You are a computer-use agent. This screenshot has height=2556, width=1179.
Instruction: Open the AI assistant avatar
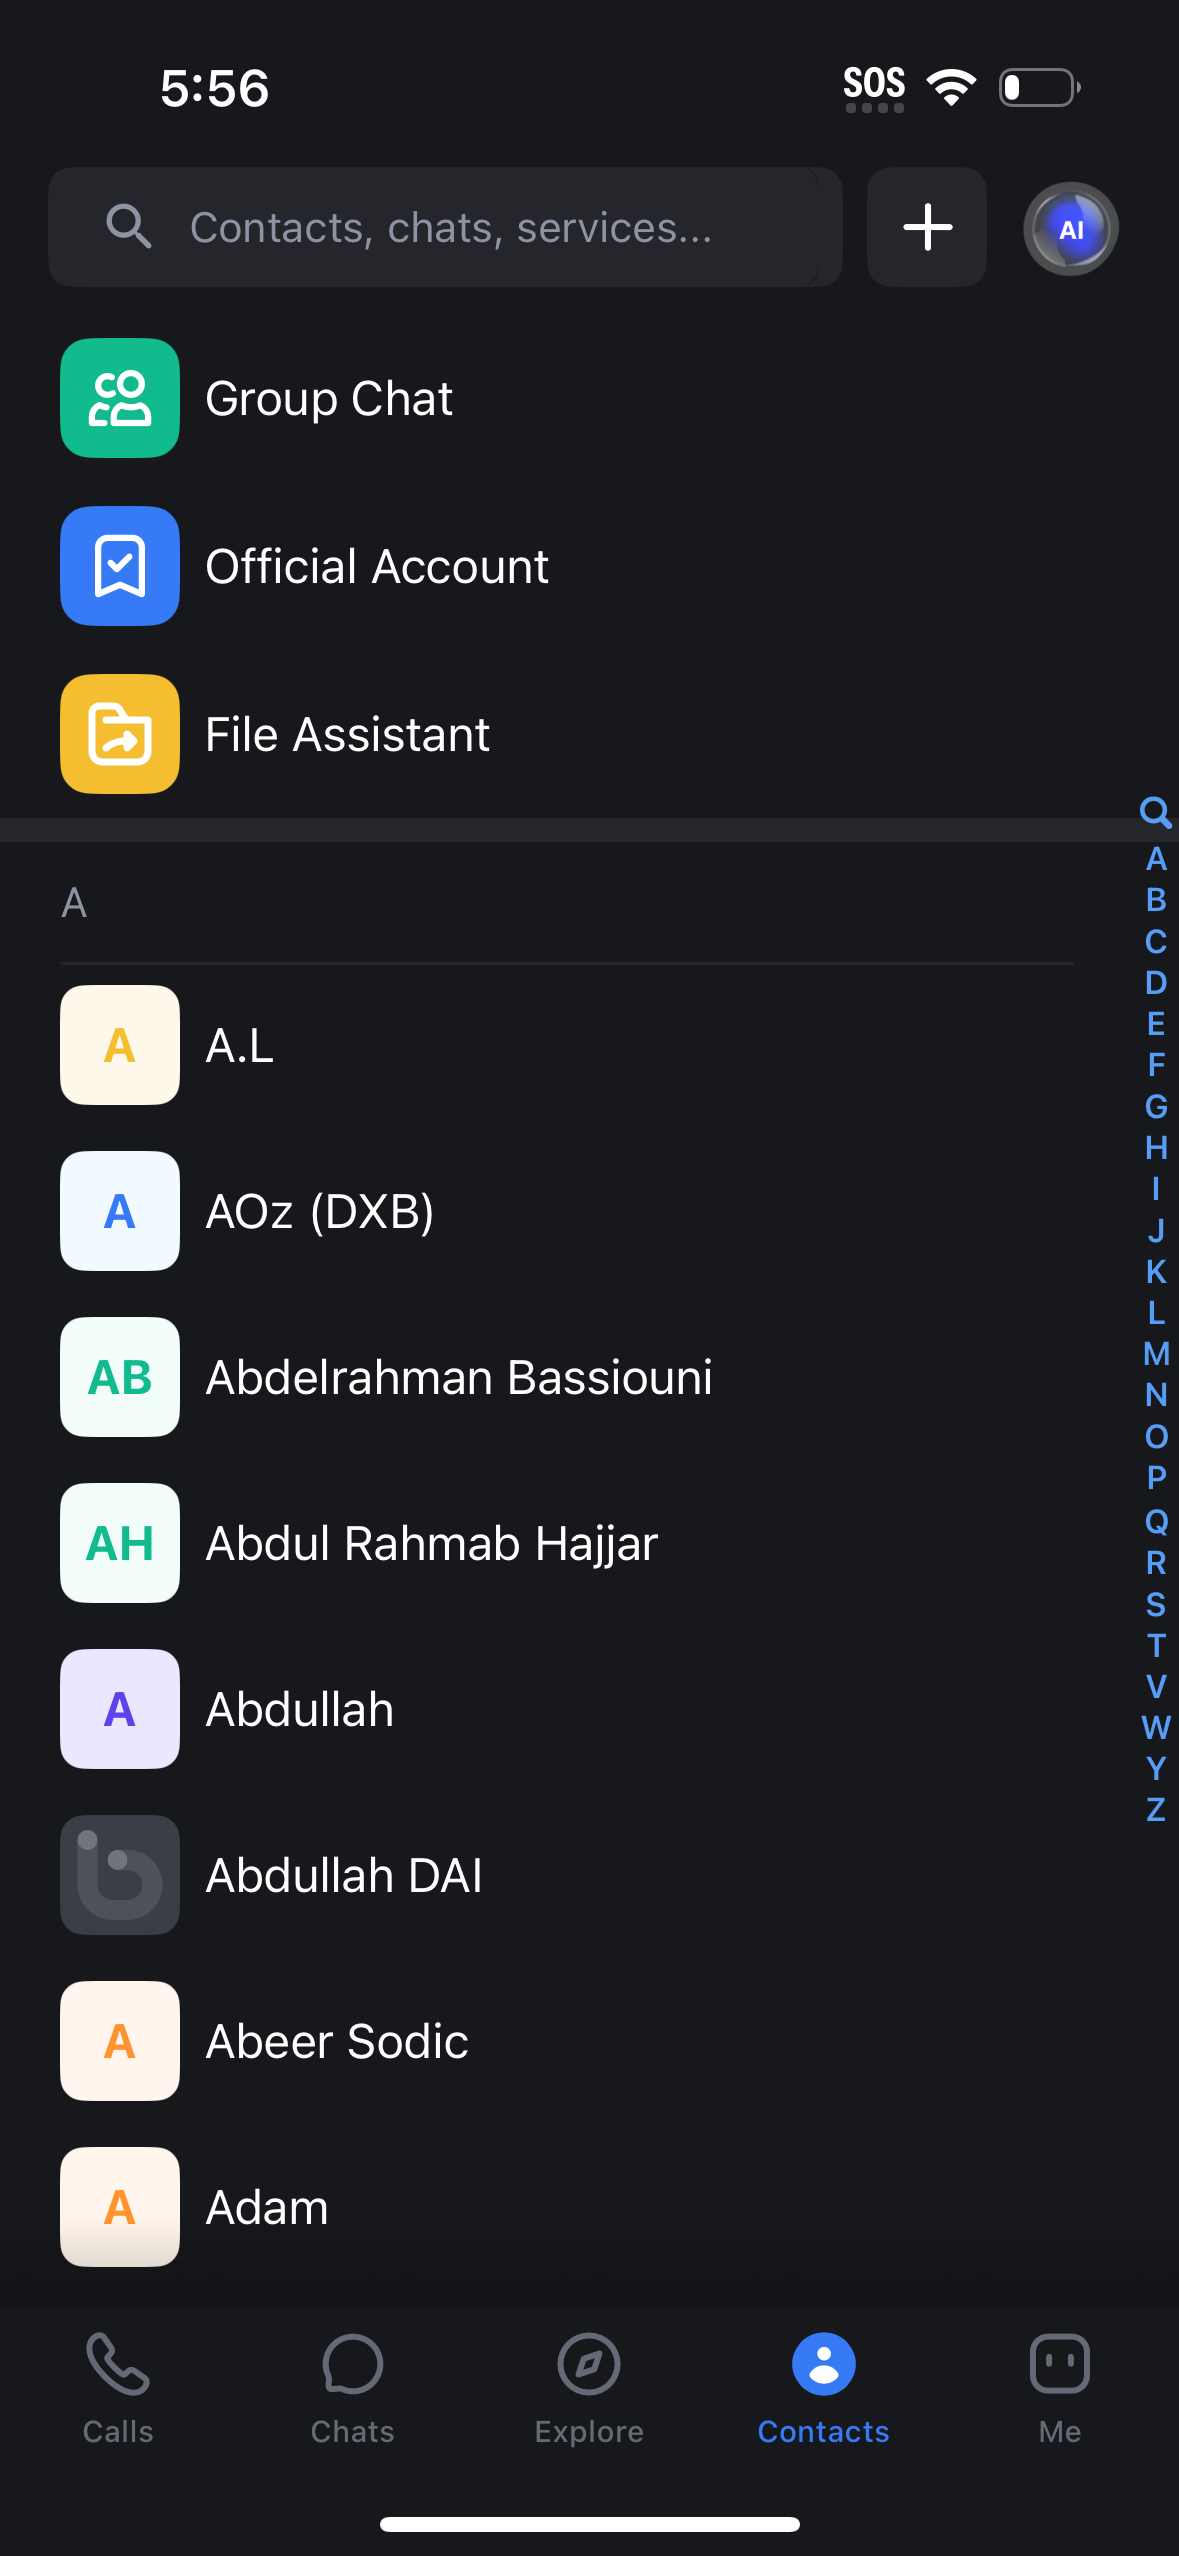[1069, 227]
